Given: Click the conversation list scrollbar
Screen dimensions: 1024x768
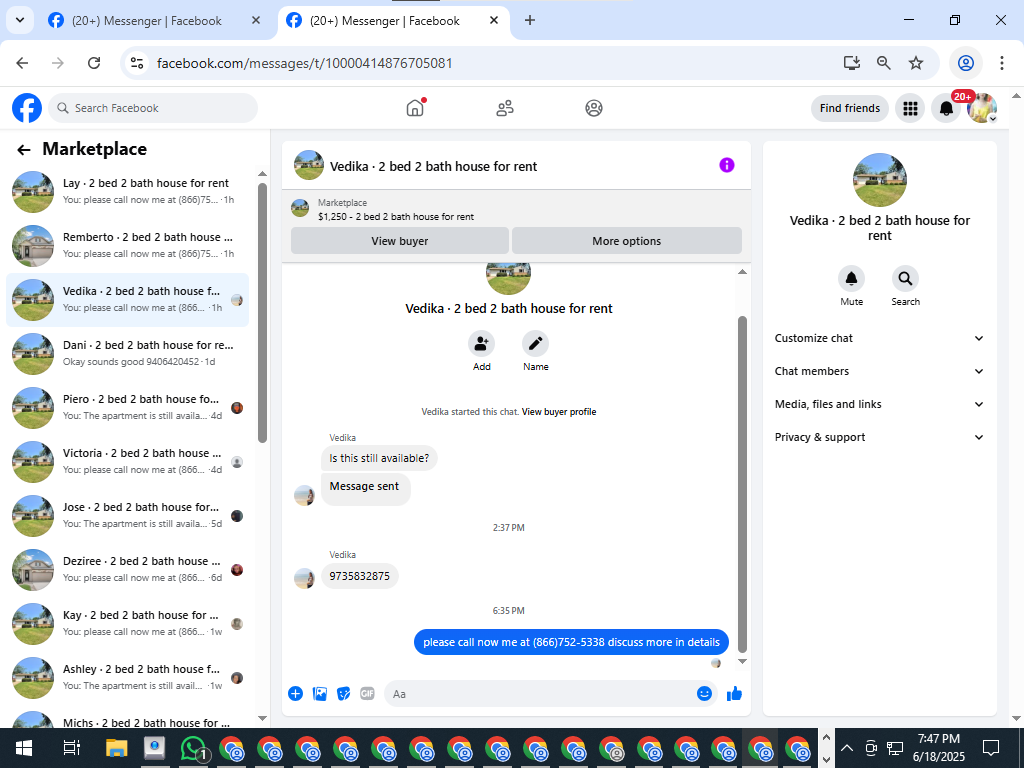Looking at the screenshot, I should [x=263, y=313].
